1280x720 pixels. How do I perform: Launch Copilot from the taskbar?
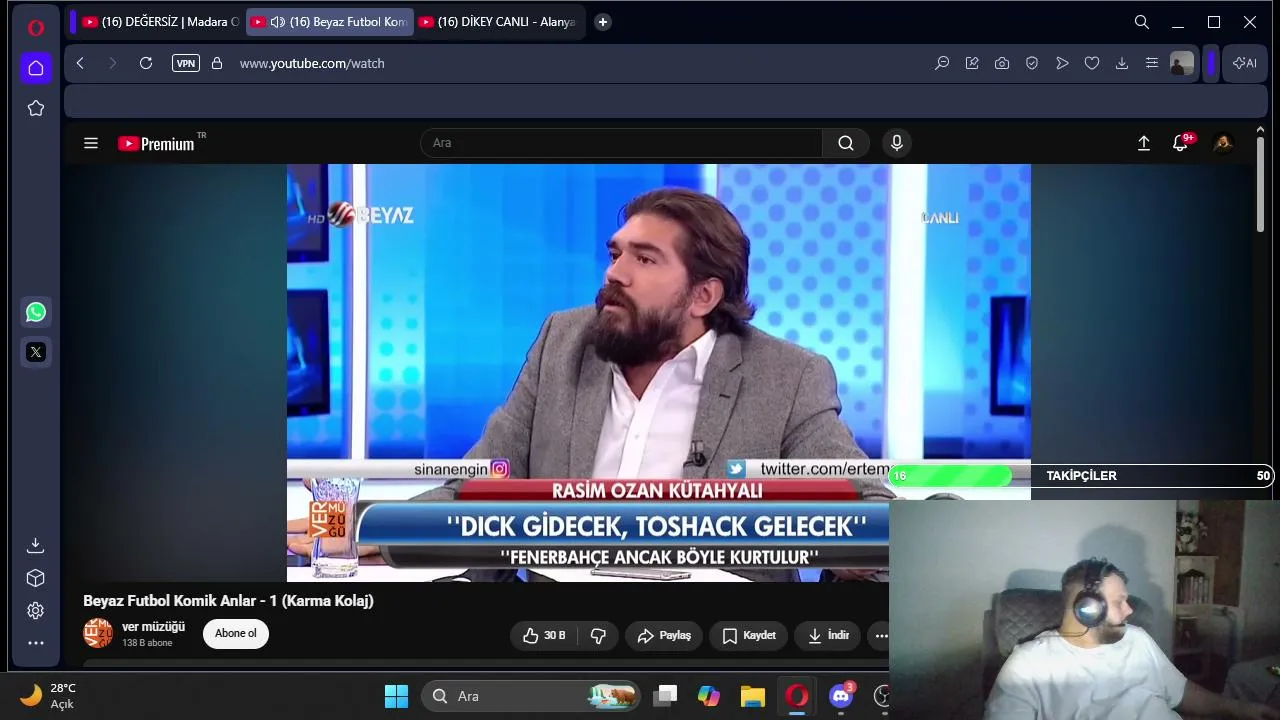709,696
